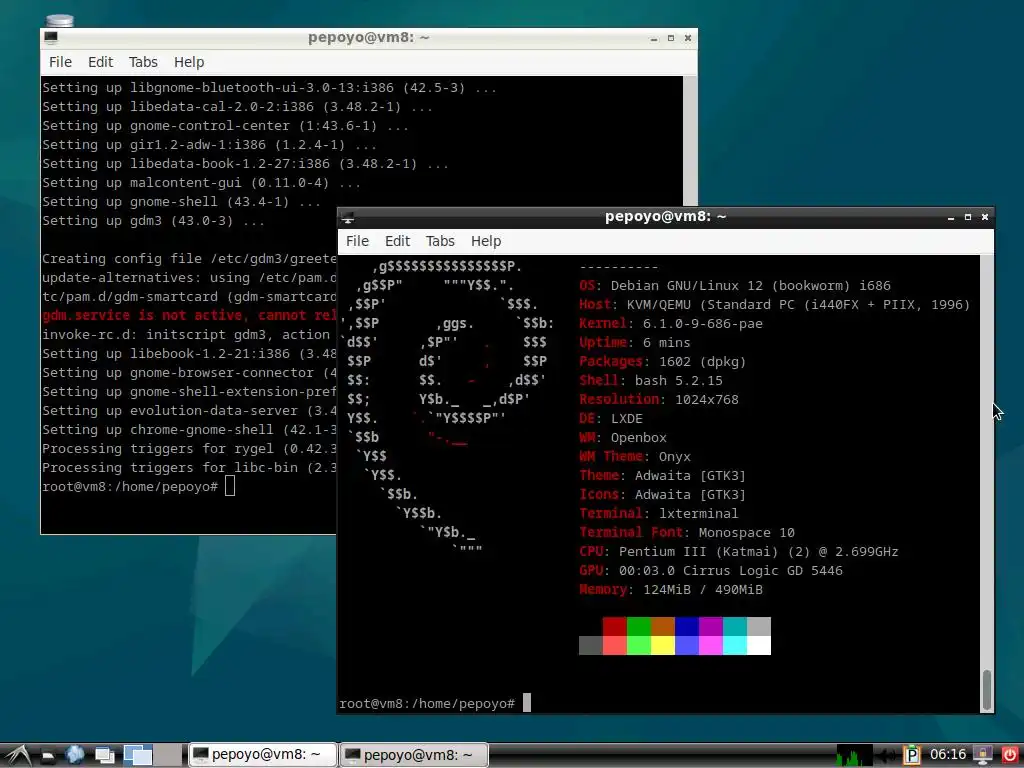This screenshot has width=1024, height=768.
Task: Click the 'Setting up gdm3 (43.0-3)' line
Action: point(153,221)
